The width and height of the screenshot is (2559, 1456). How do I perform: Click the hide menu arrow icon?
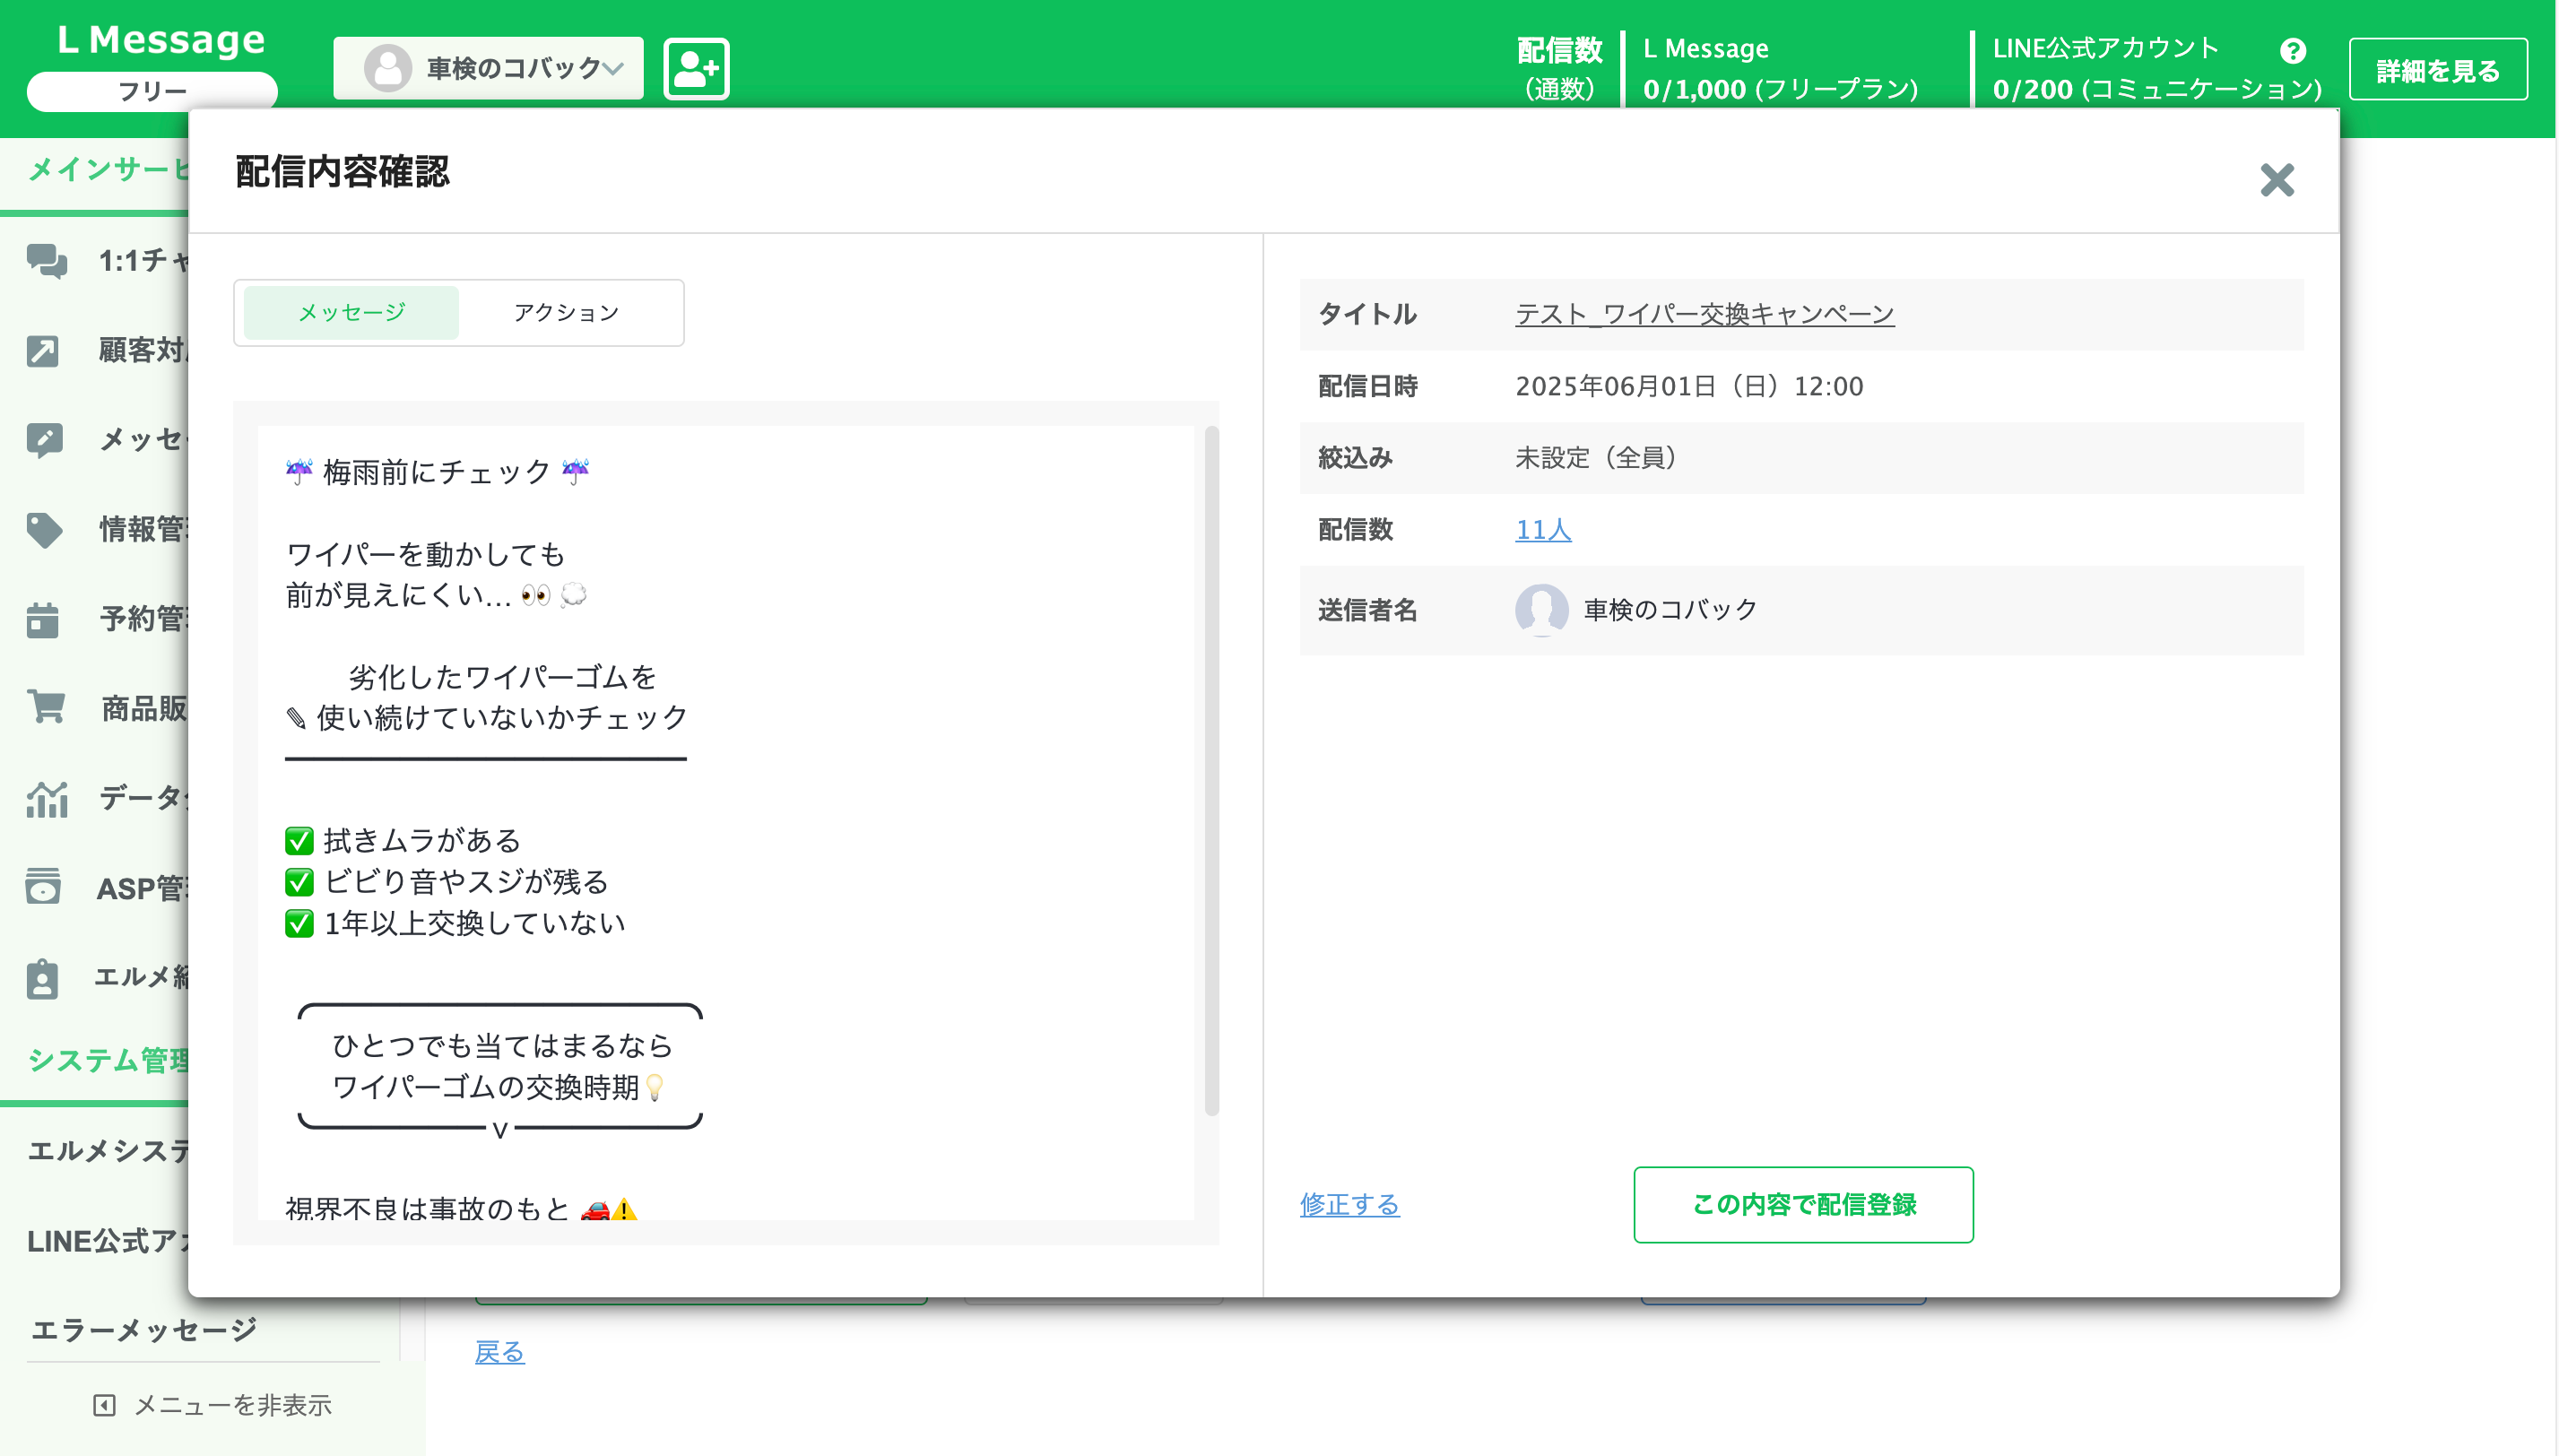point(104,1405)
